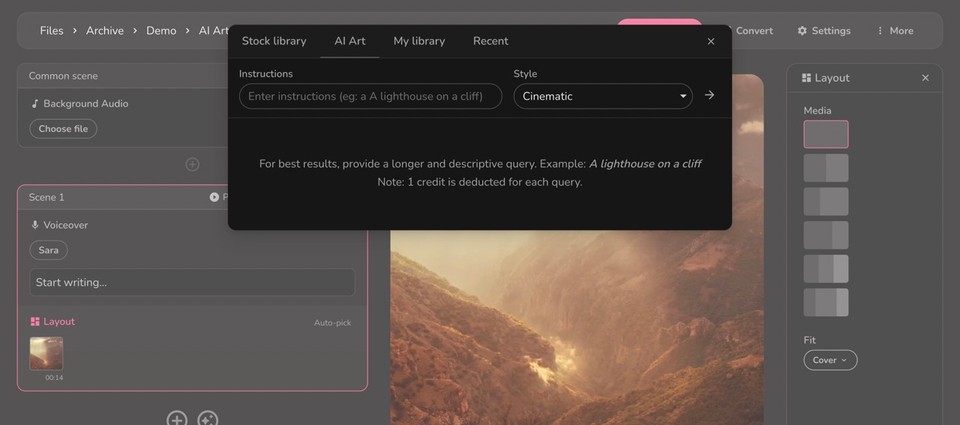Click the Scene 1 play preview icon
The width and height of the screenshot is (960, 425).
[x=214, y=197]
